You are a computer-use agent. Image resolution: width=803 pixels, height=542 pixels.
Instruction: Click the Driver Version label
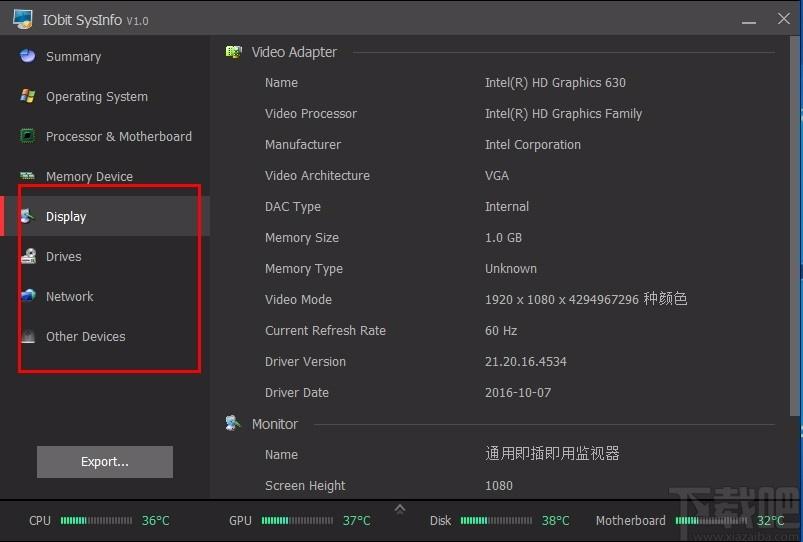[305, 362]
